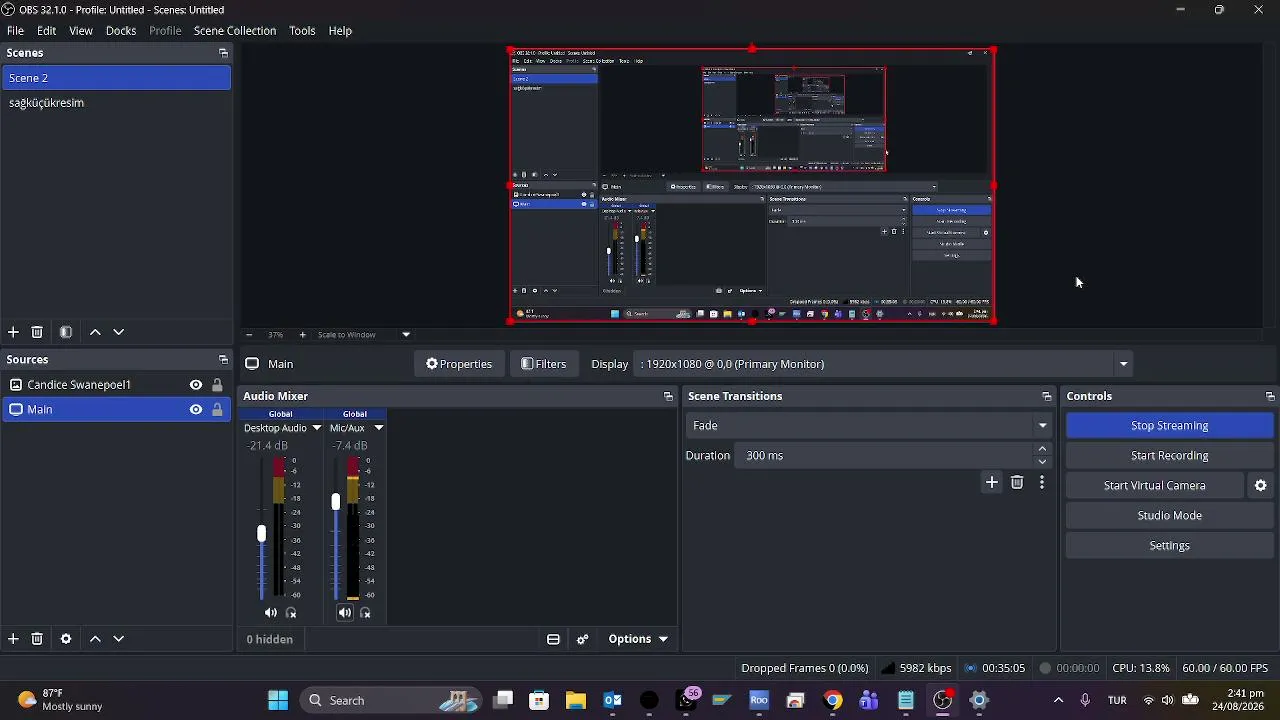Remove the selected scene with trash icon
Viewport: 1280px width, 720px height.
coord(37,332)
